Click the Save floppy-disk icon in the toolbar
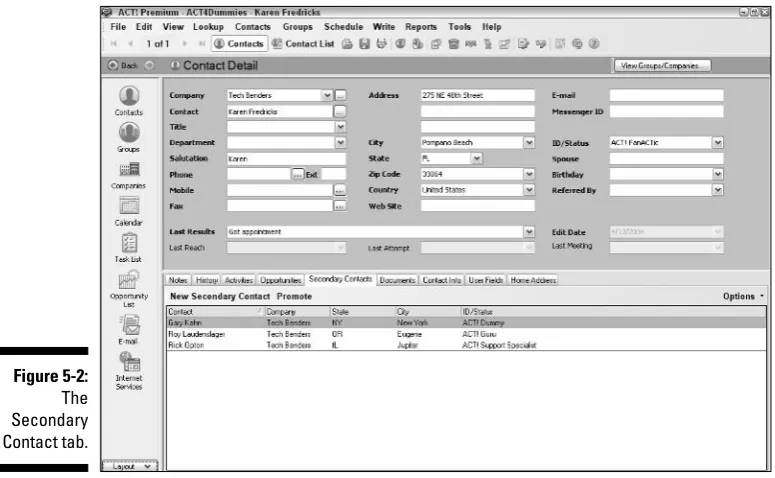775x478 pixels. [364, 44]
